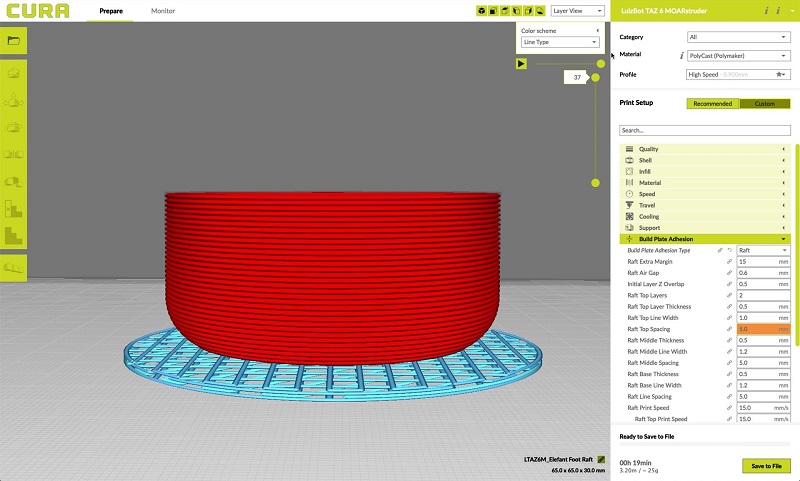The height and width of the screenshot is (481, 800).
Task: Click the 3D isometric camera view icon
Action: pyautogui.click(x=481, y=11)
